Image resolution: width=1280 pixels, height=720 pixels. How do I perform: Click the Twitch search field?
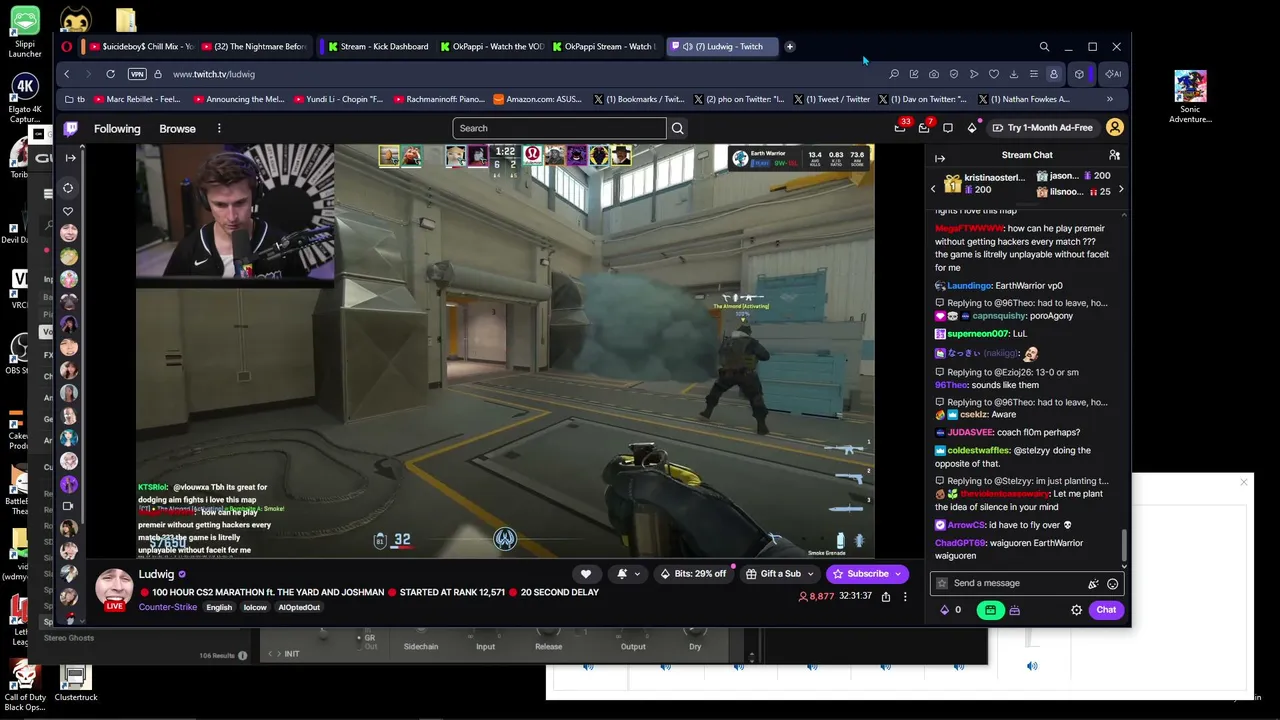[559, 128]
